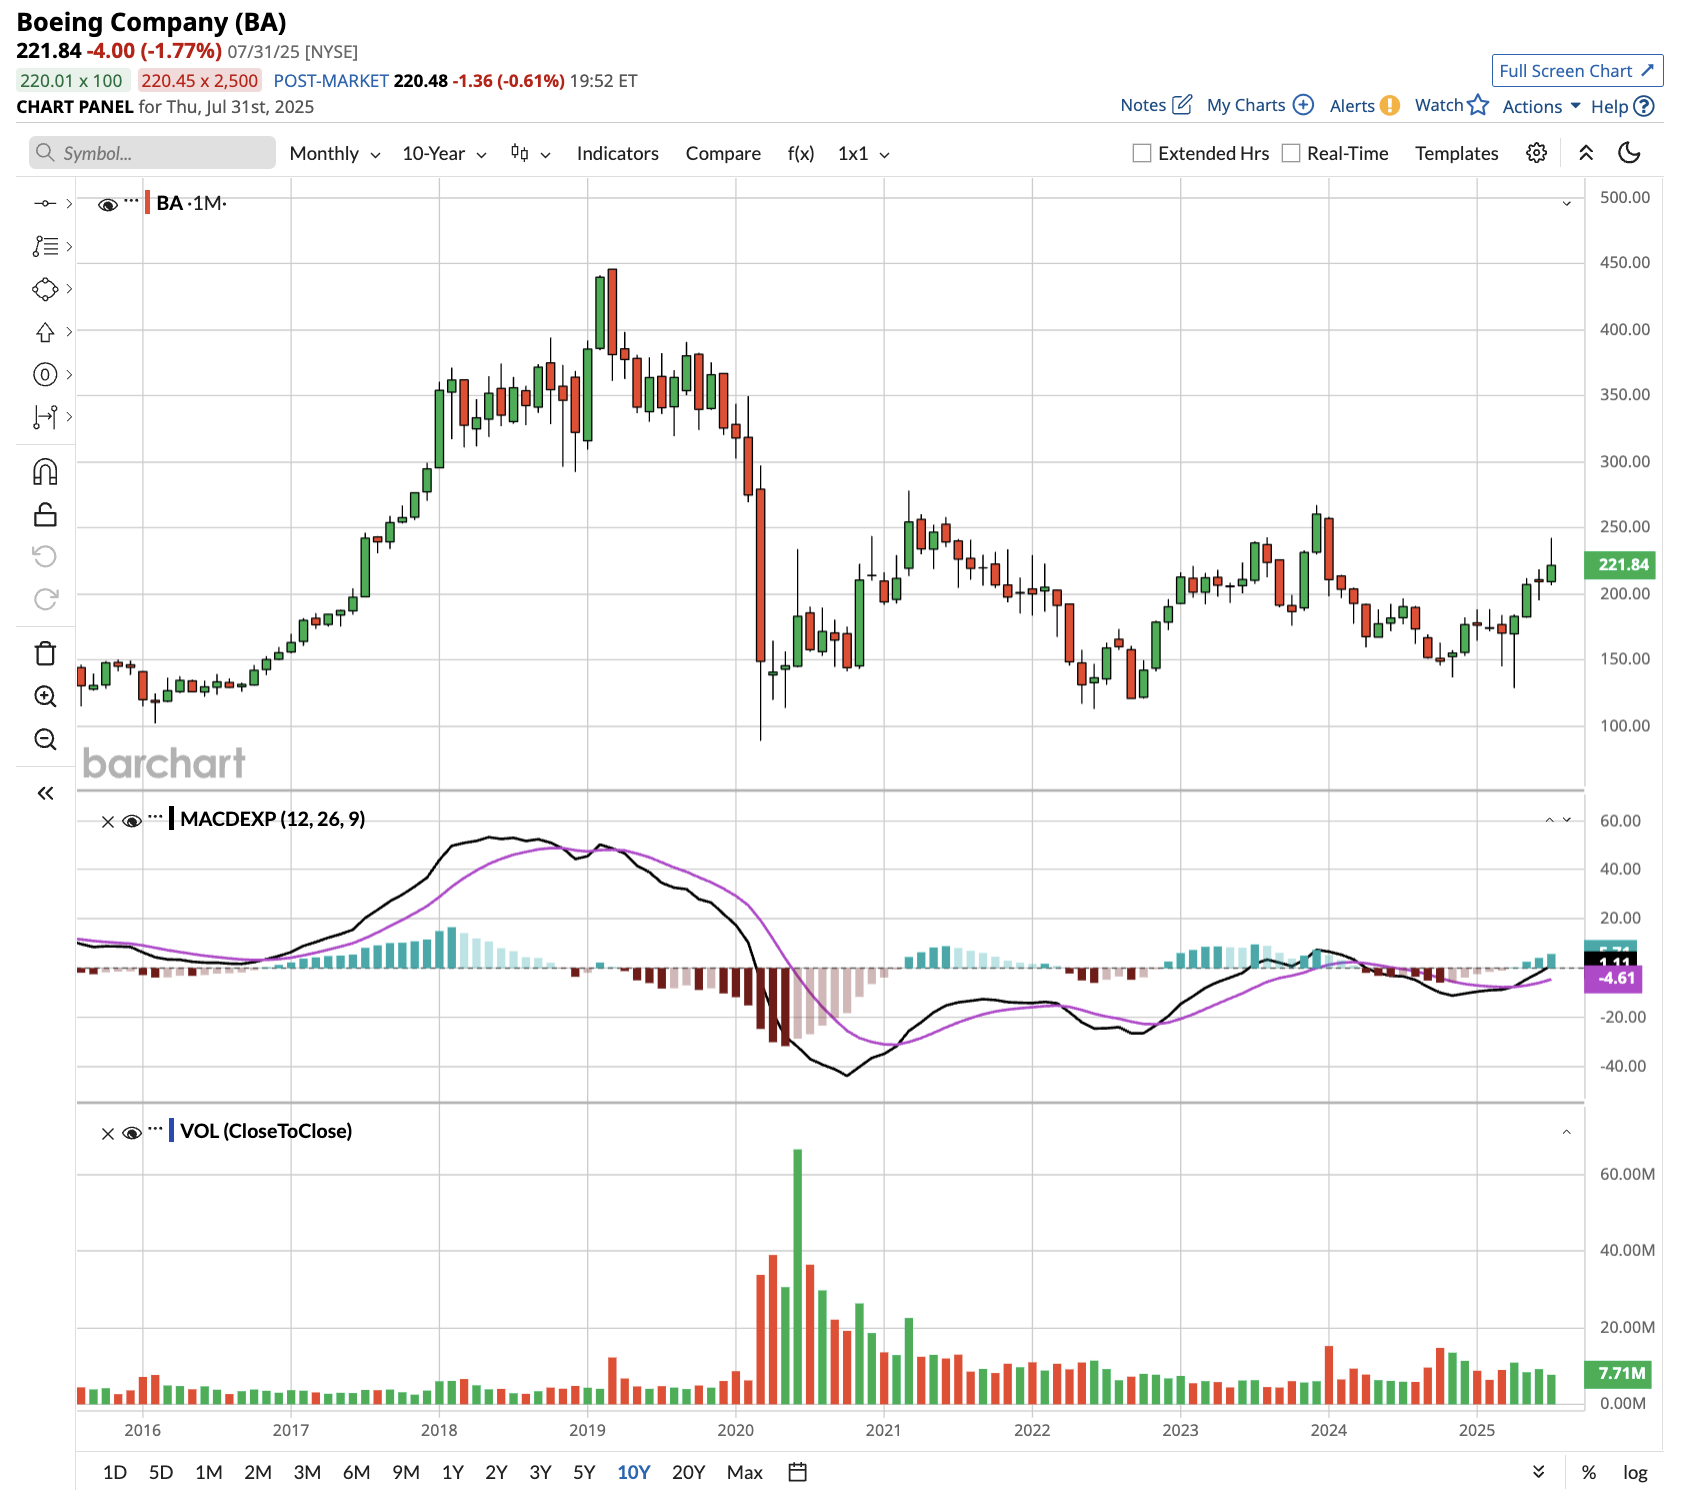Save to My Charts

[1260, 105]
